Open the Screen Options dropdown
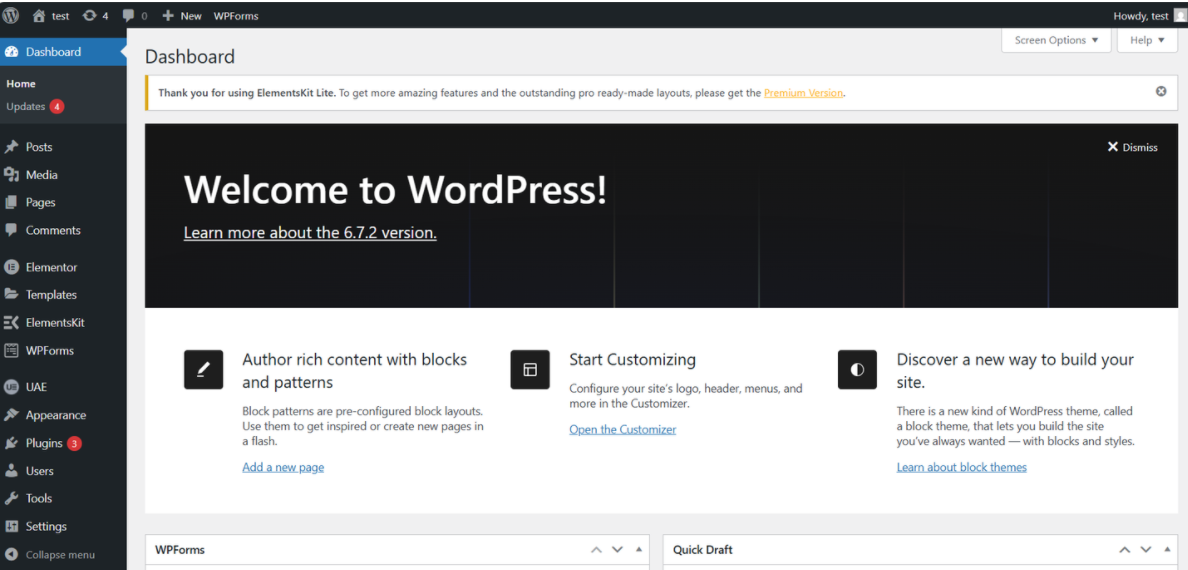The image size is (1188, 570). (1056, 40)
